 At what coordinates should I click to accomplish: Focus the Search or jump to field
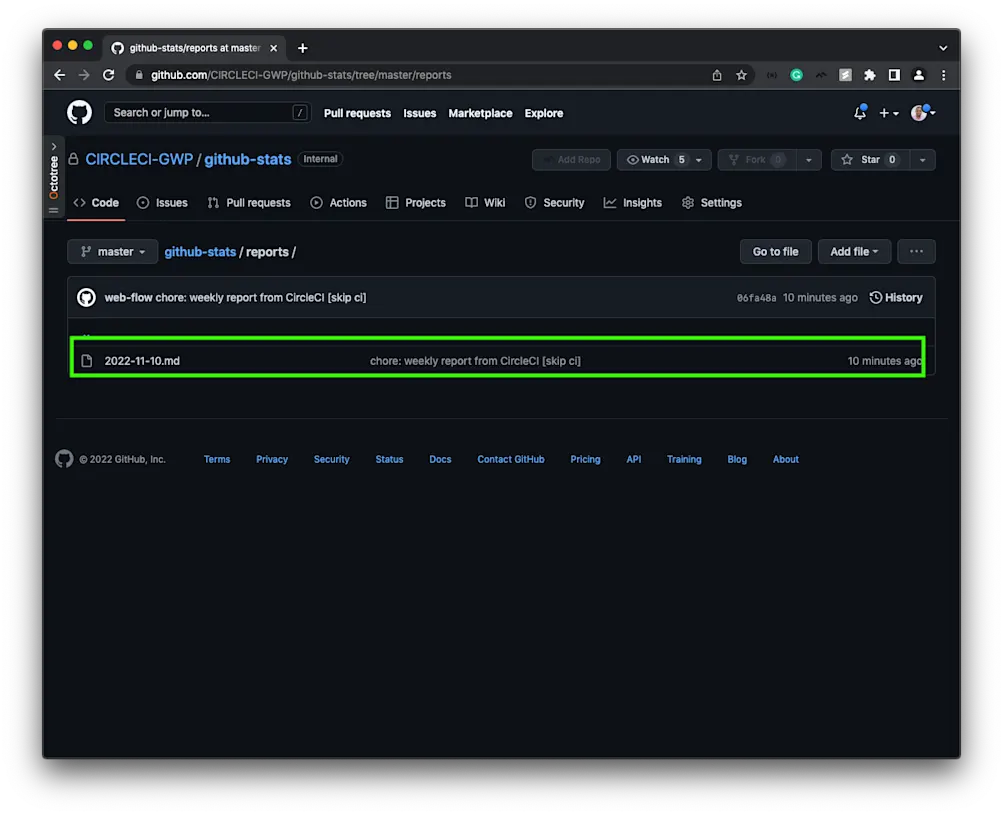click(208, 113)
